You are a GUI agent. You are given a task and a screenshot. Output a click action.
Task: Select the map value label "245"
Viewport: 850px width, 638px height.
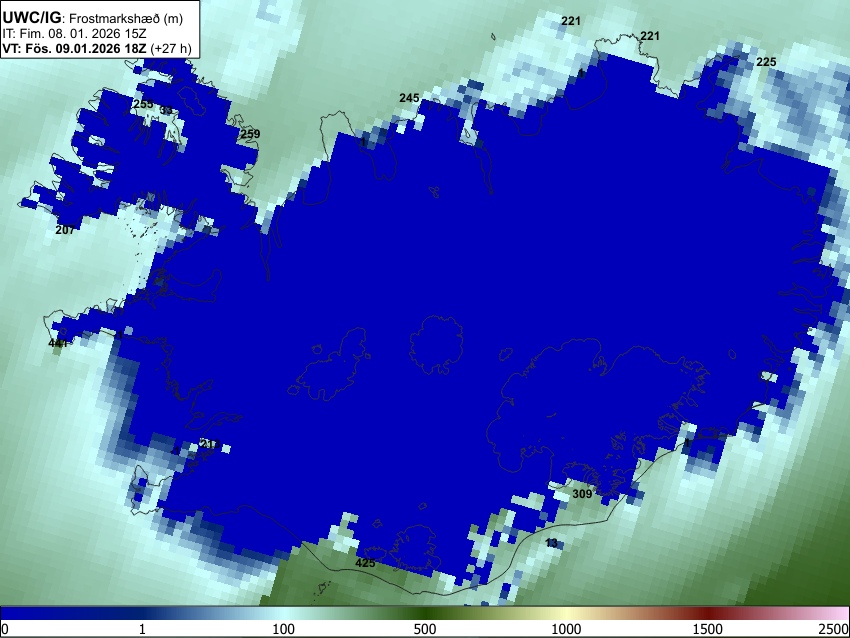(409, 98)
